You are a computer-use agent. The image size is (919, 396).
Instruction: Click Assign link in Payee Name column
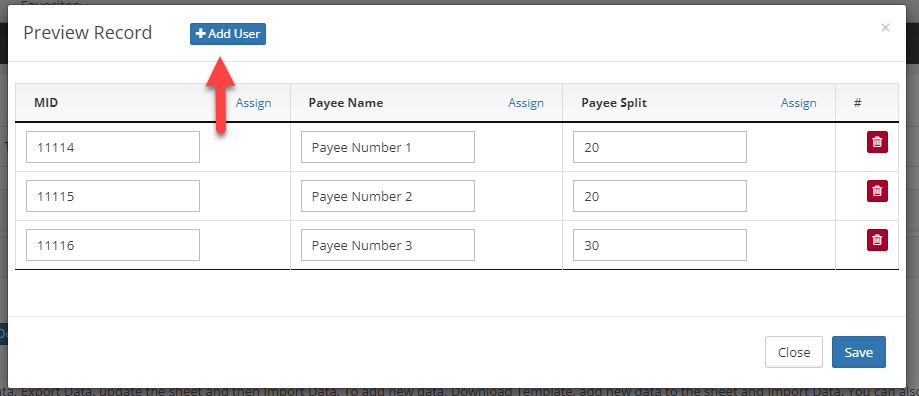coord(526,103)
